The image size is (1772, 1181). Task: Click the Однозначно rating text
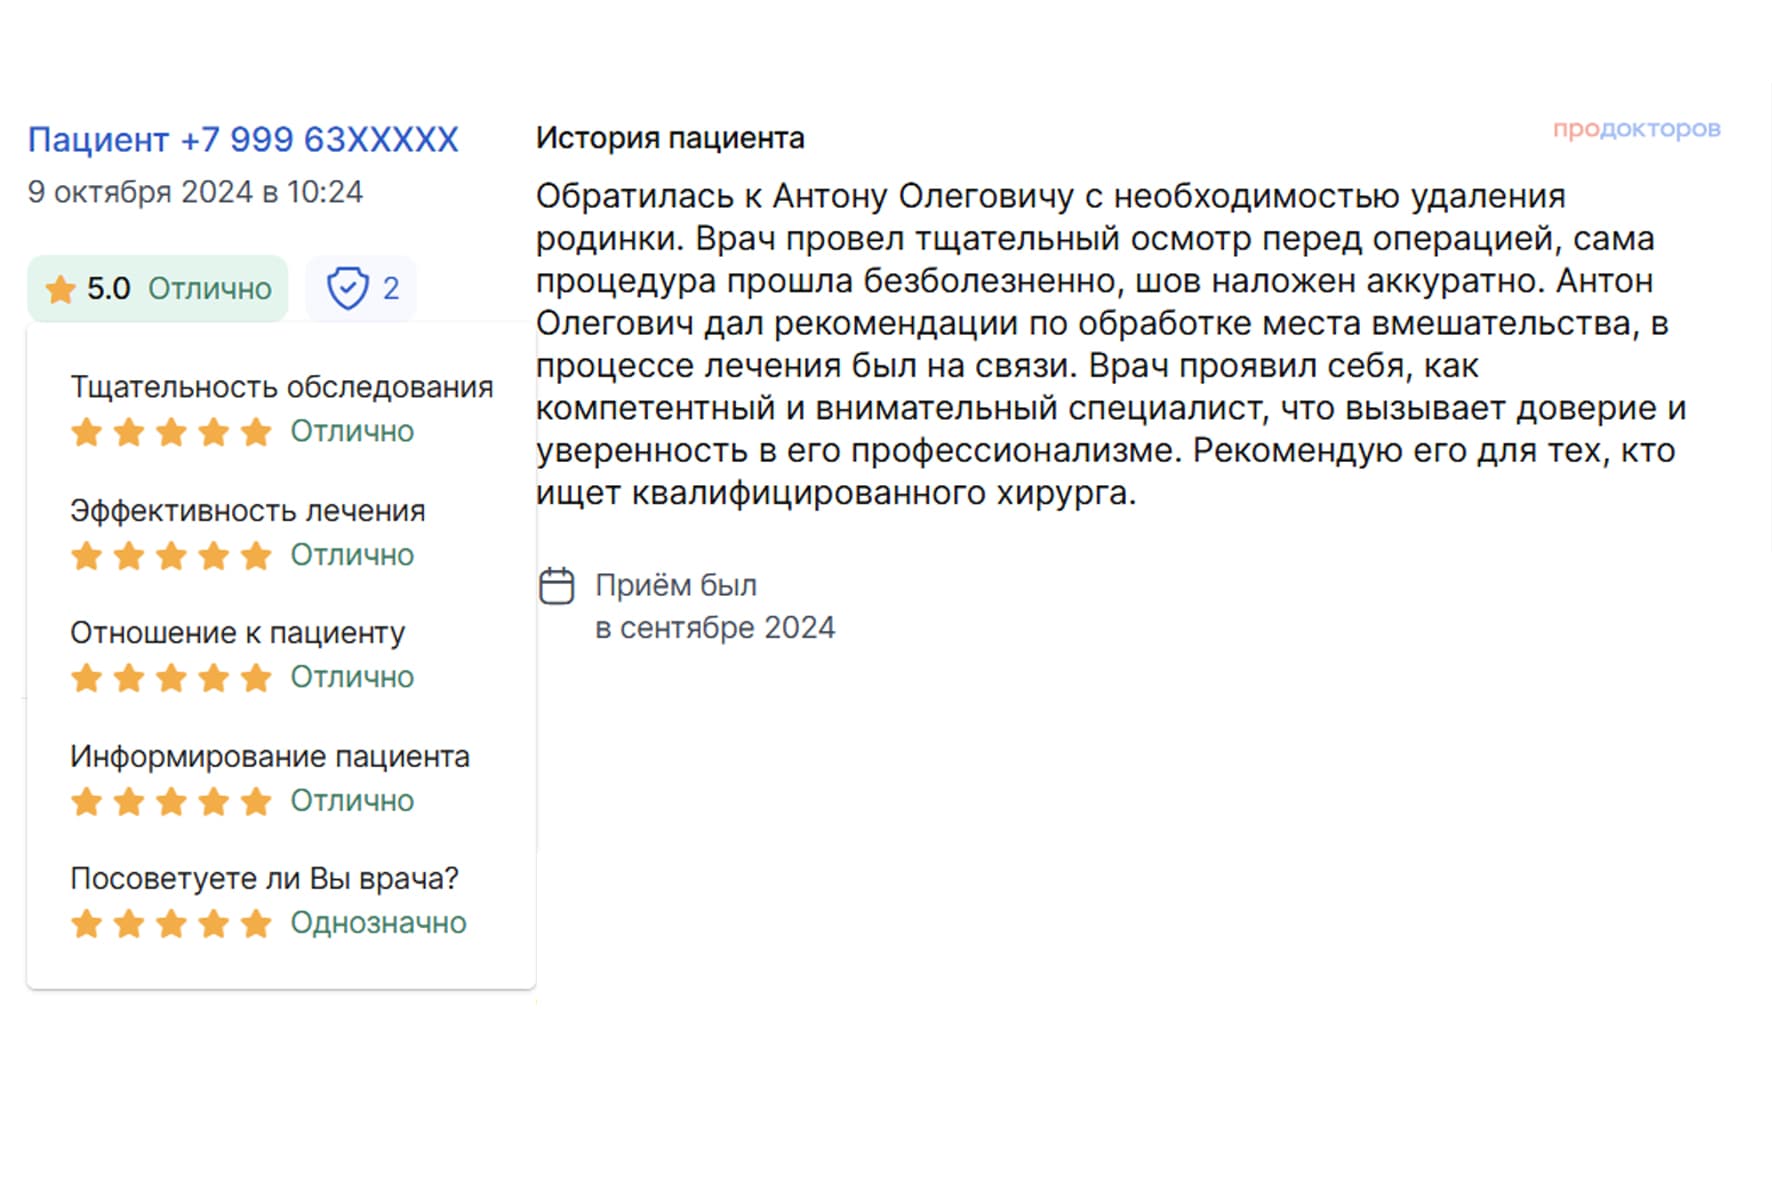tap(378, 923)
